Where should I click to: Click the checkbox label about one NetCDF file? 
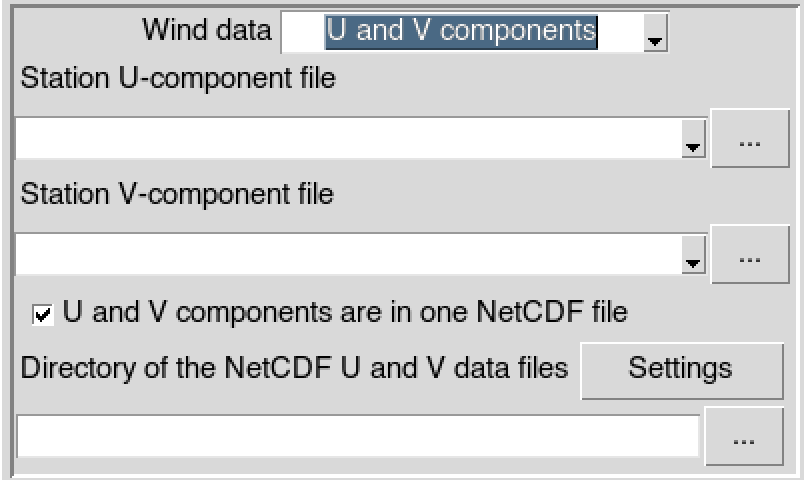345,312
